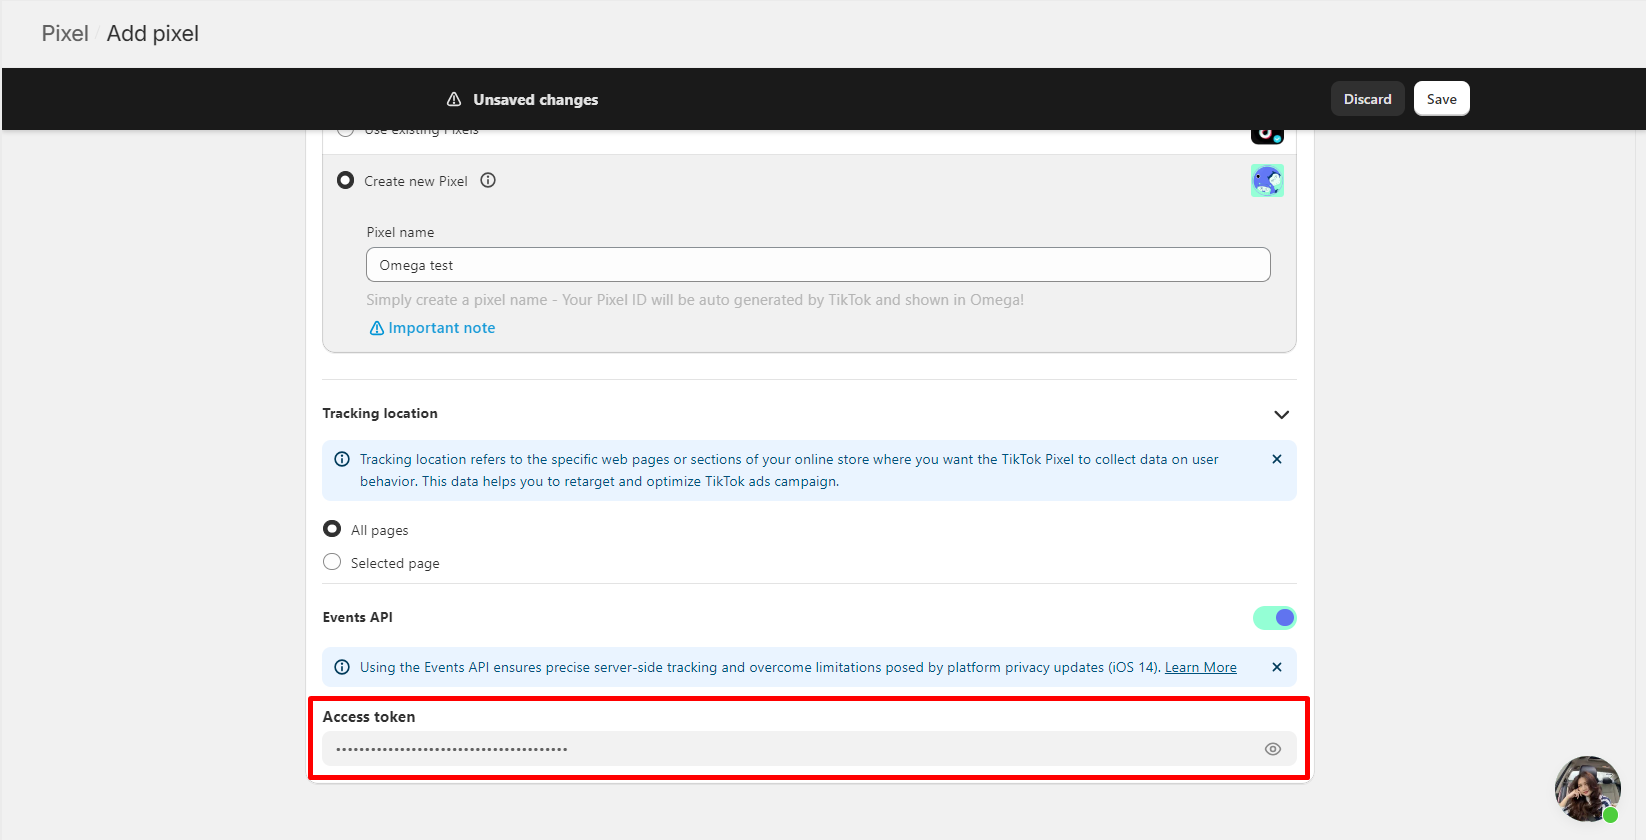Focus the Pixel name input field

818,265
